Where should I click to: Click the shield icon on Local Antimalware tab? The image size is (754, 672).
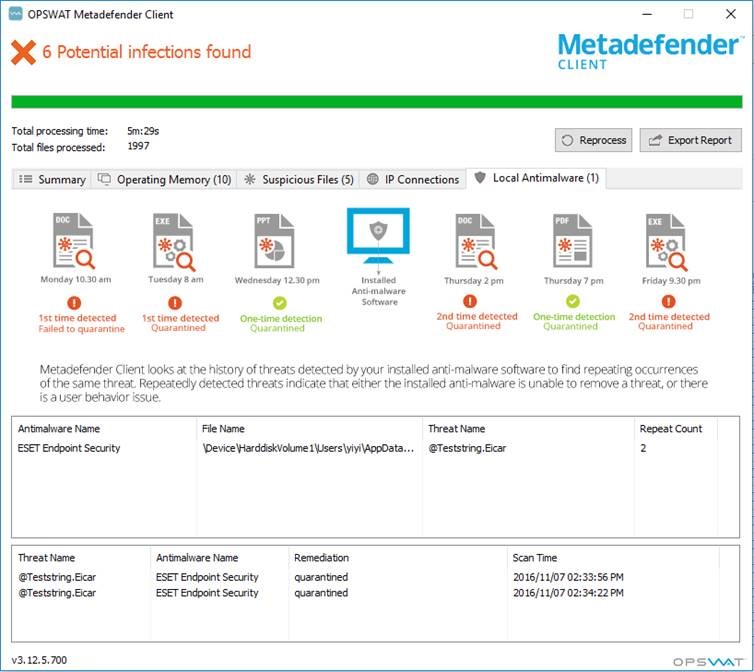(479, 178)
